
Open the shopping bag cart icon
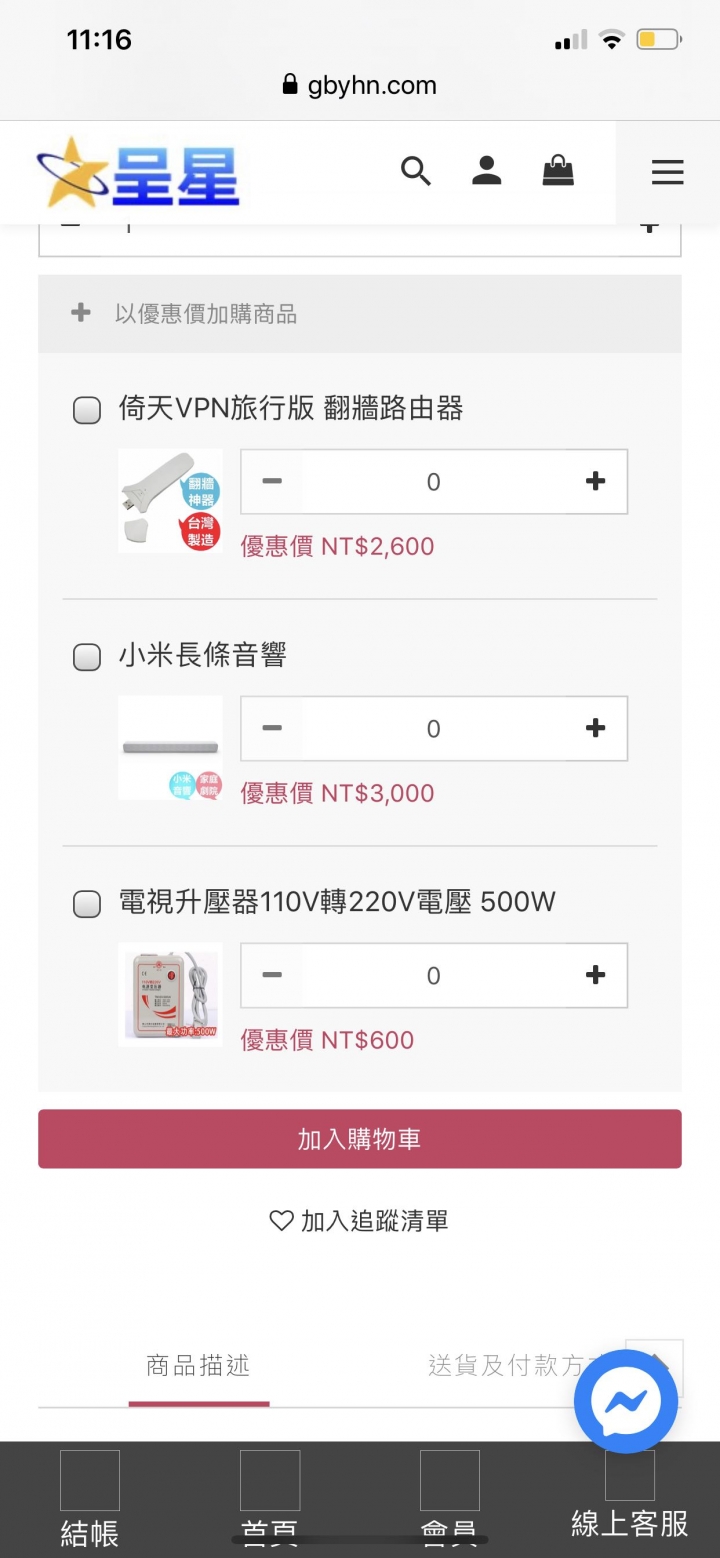tap(558, 171)
